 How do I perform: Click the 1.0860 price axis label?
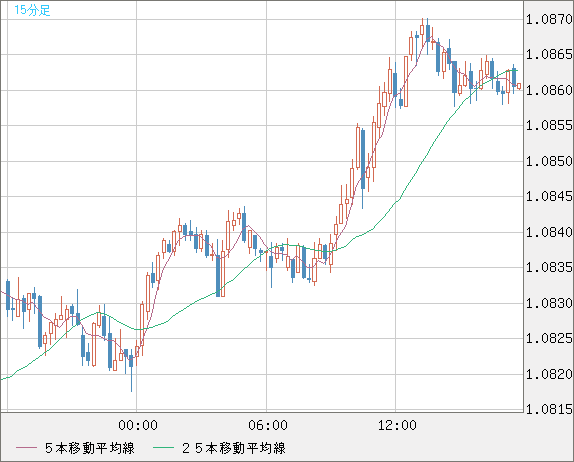(549, 90)
